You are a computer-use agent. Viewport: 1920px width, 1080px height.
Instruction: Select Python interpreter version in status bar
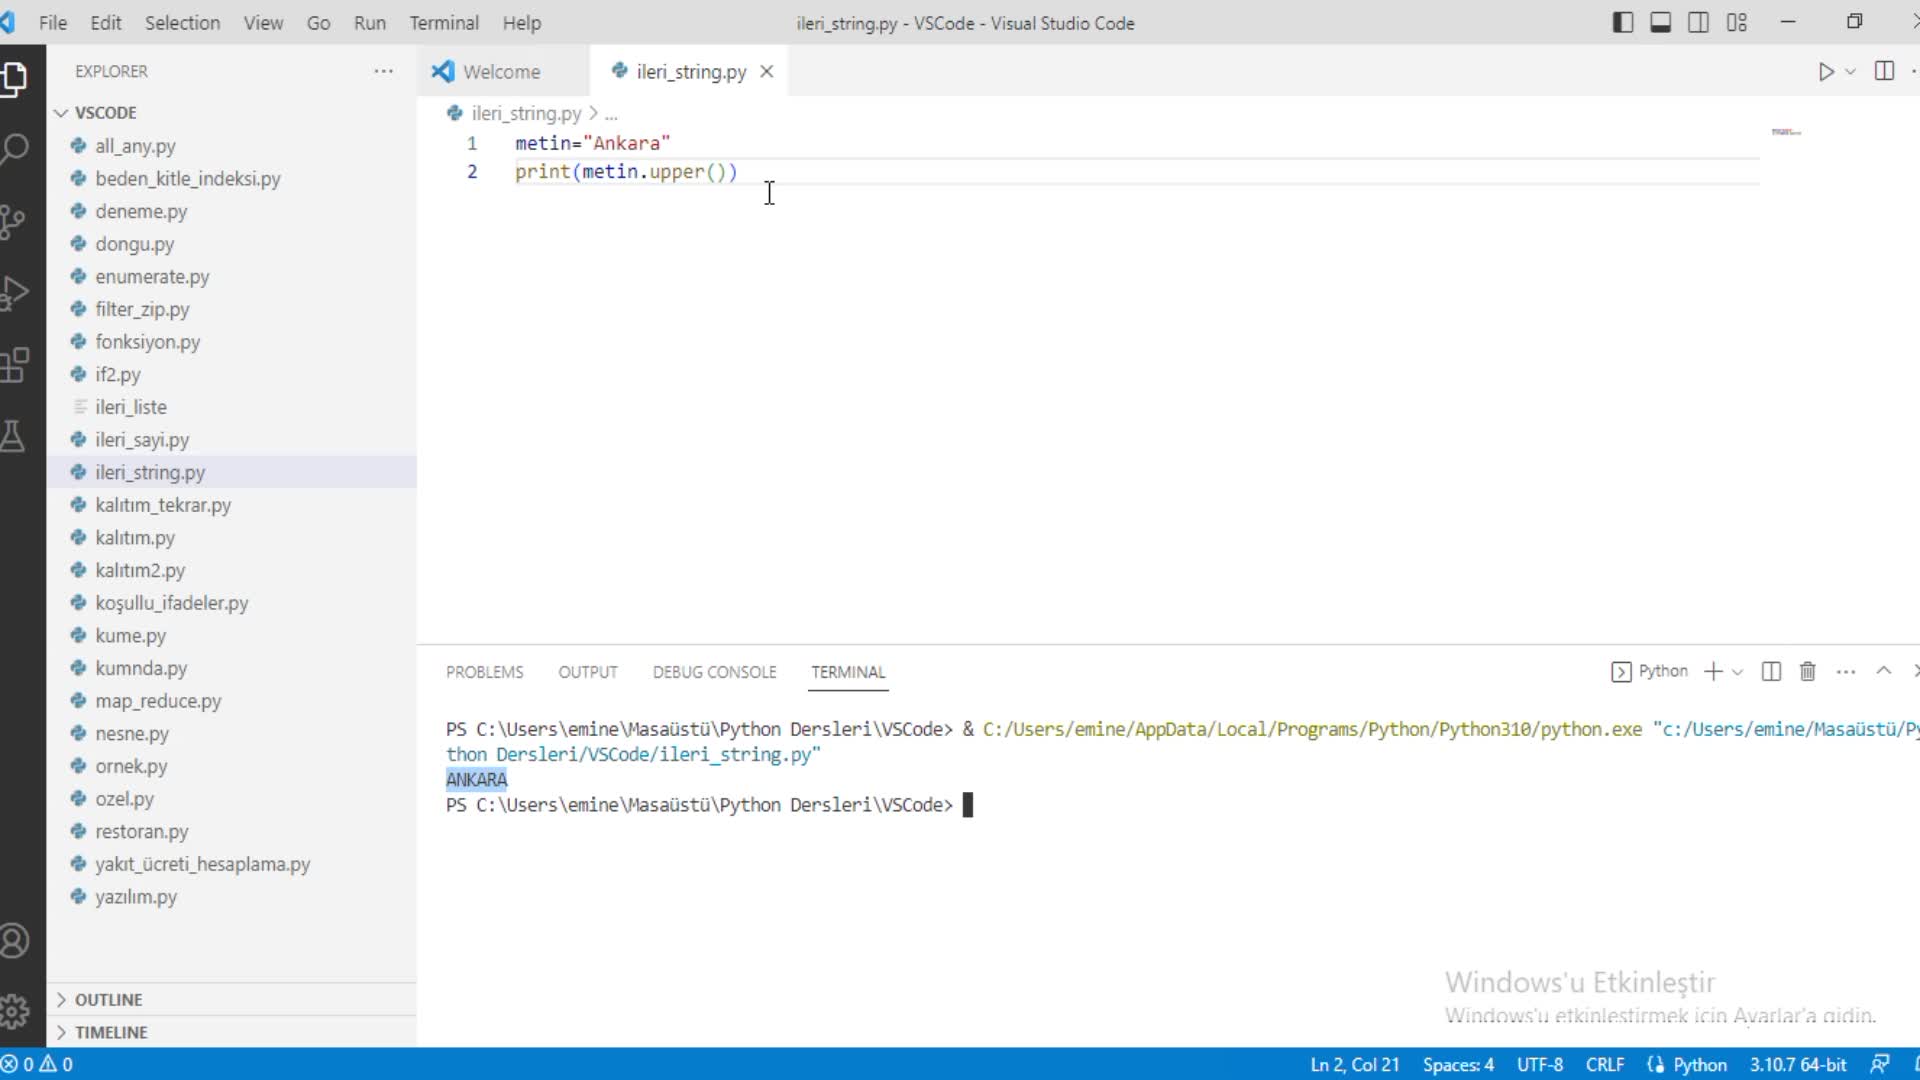[1797, 1065]
